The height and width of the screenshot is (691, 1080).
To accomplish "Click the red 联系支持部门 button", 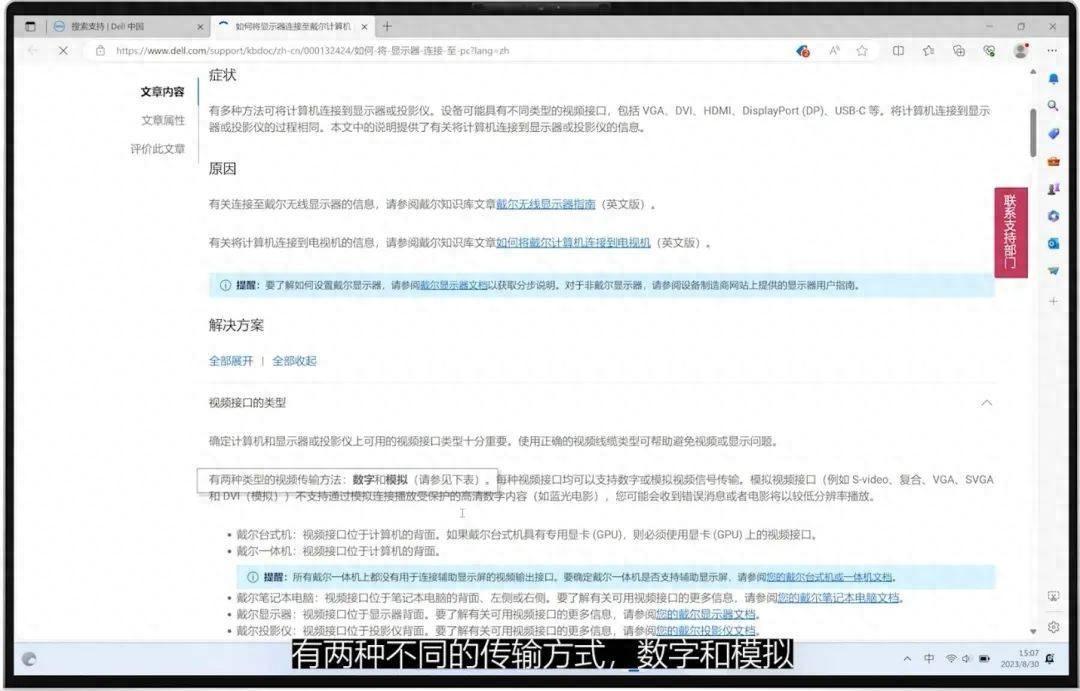I will click(x=1010, y=232).
